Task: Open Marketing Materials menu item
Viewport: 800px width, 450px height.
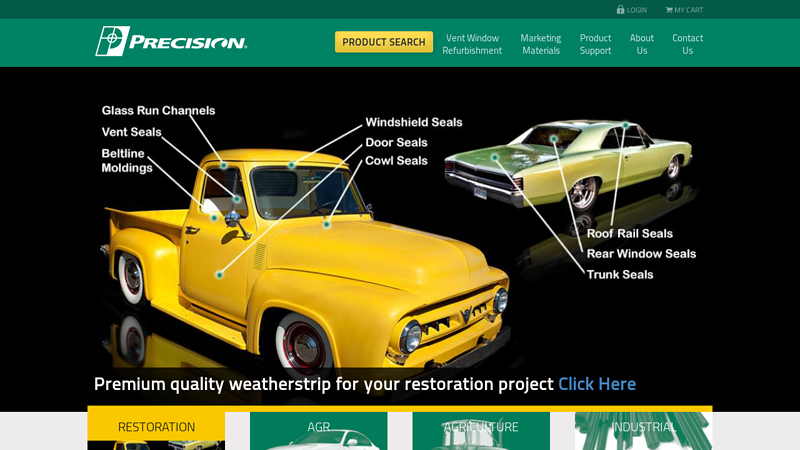Action: point(541,44)
